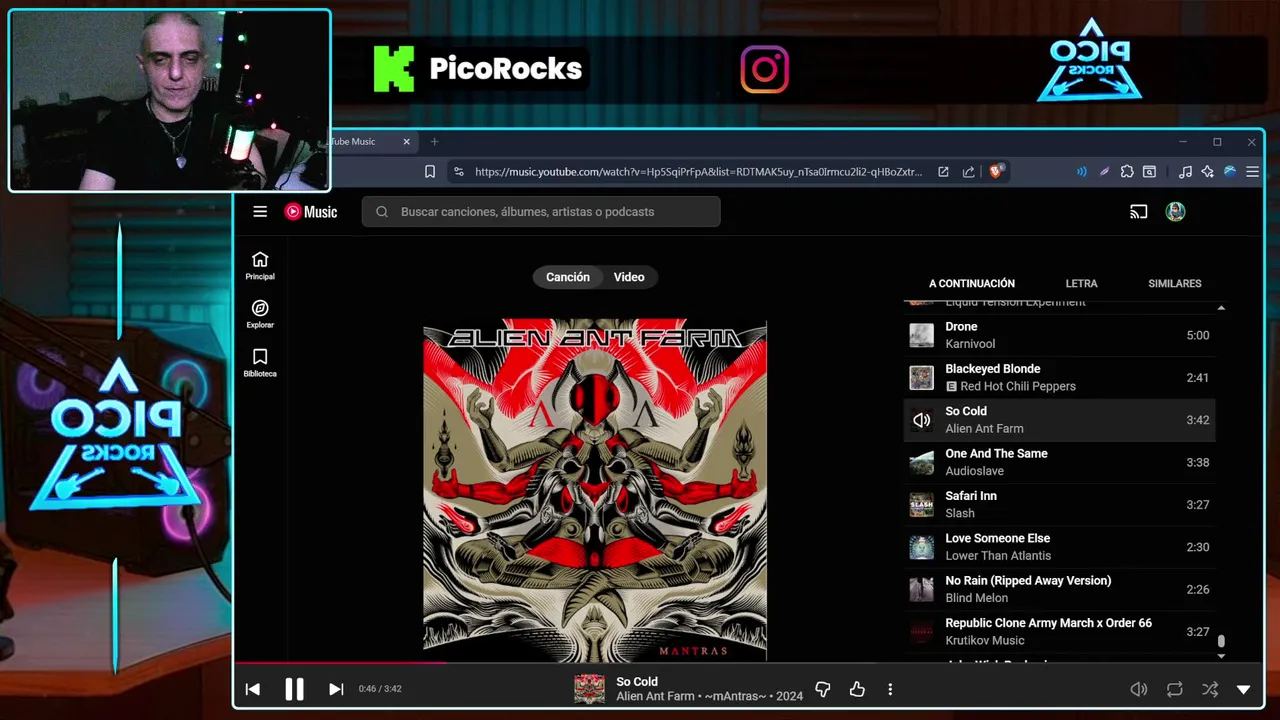Viewport: 1280px width, 720px height.
Task: Click Safari Inn thumbnail in queue
Action: [921, 504]
